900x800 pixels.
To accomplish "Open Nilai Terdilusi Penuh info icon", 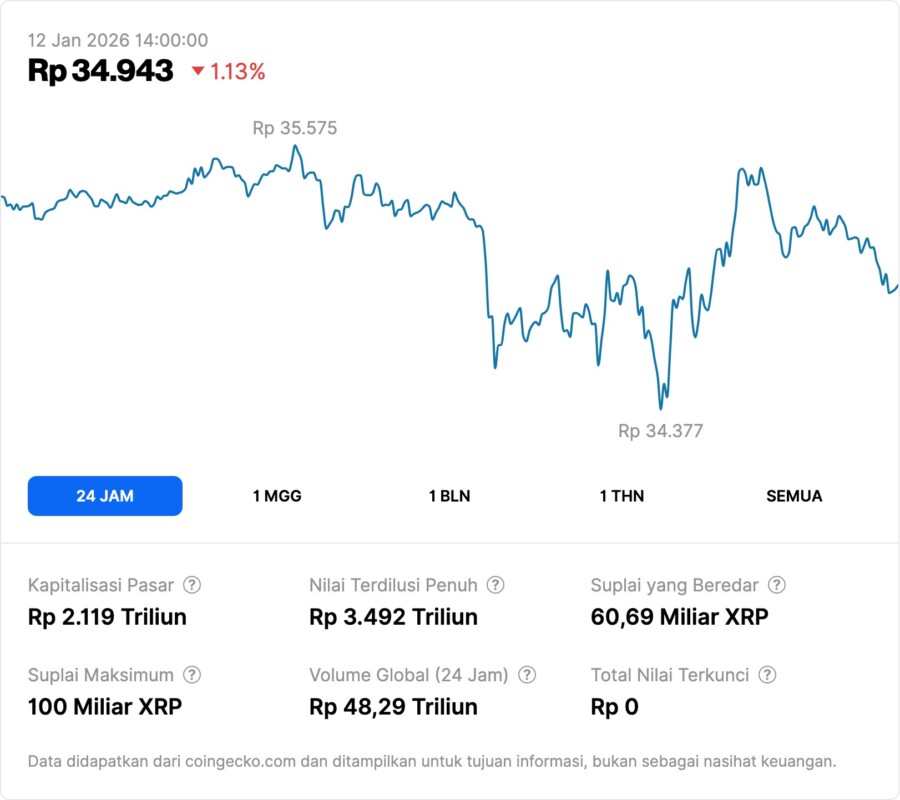I will pyautogui.click(x=495, y=585).
